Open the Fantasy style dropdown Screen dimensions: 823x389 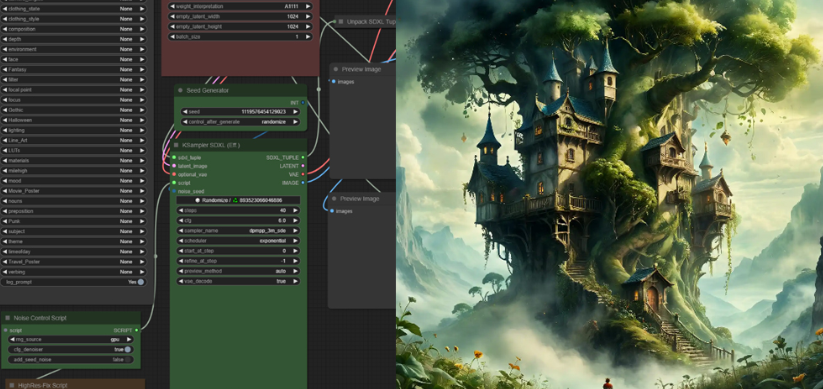pyautogui.click(x=73, y=70)
